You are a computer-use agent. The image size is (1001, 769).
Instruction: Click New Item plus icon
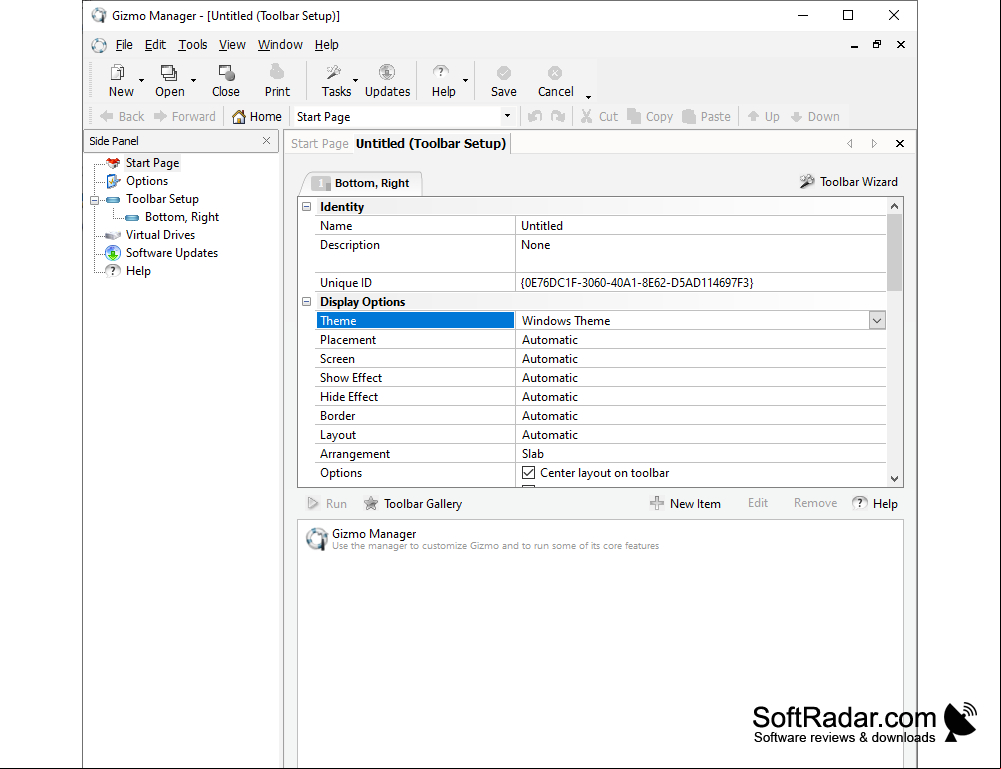point(657,503)
